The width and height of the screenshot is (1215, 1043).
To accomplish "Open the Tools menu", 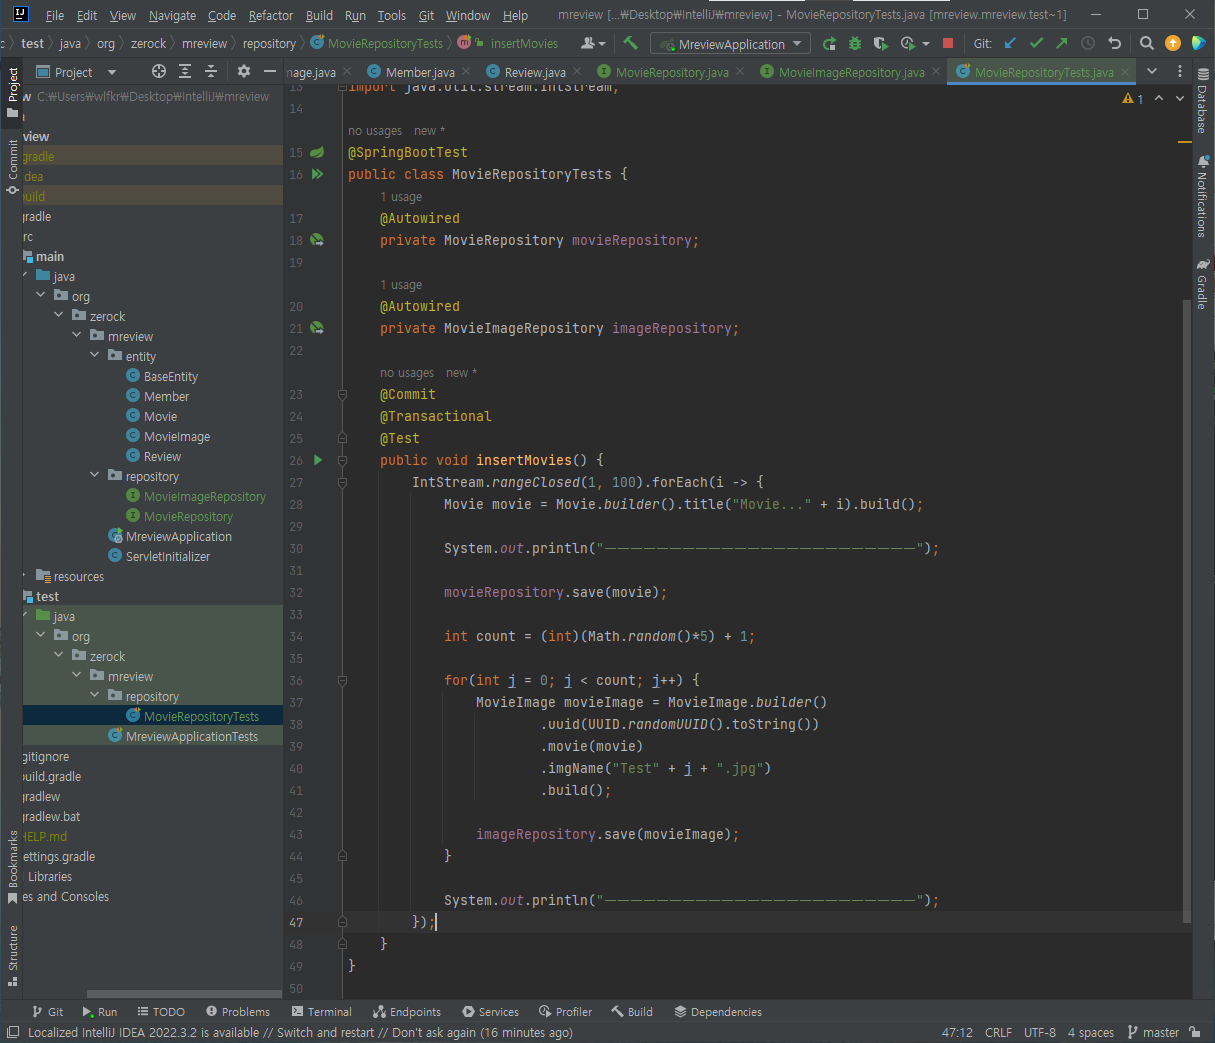I will coord(391,15).
